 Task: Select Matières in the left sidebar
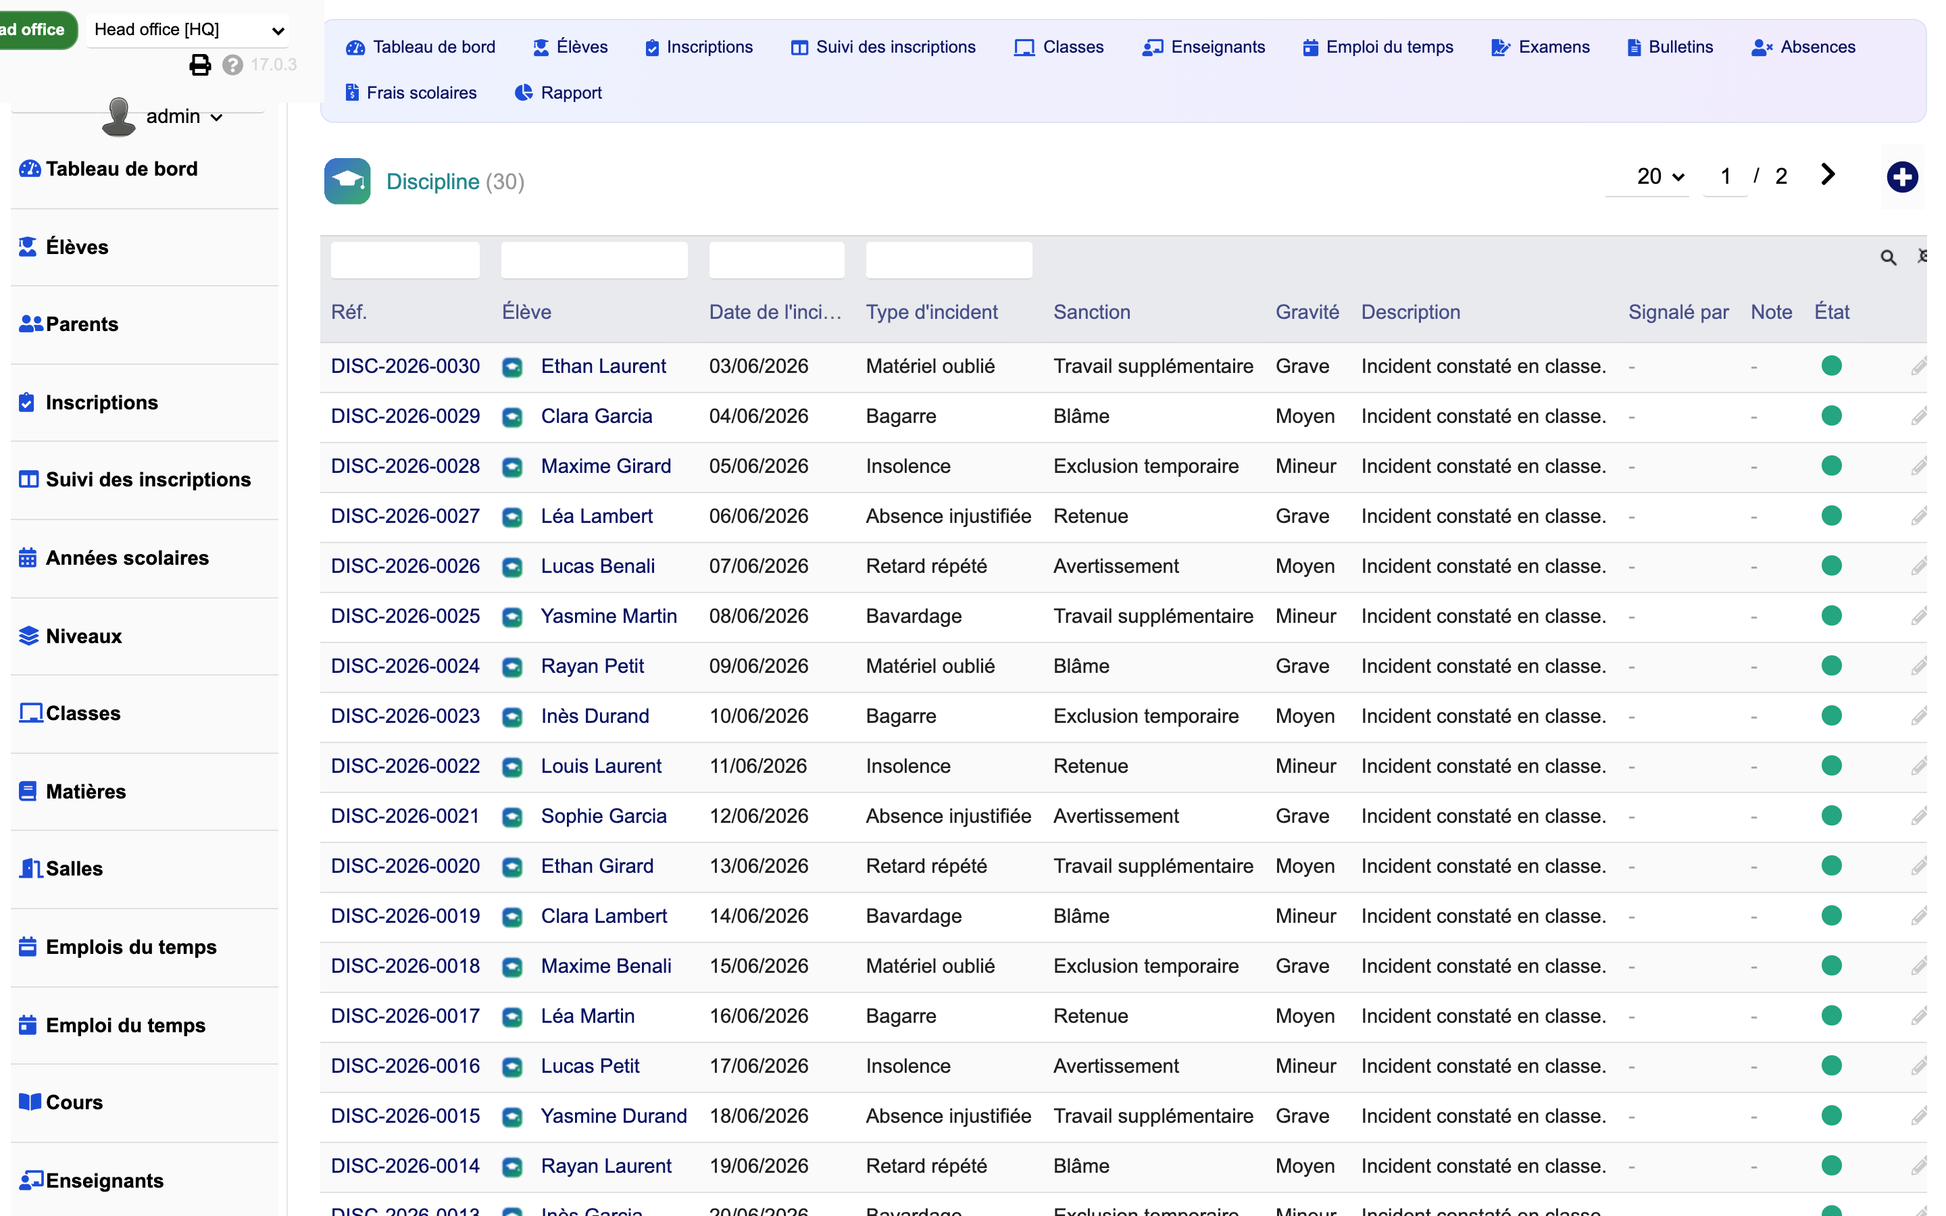point(86,792)
